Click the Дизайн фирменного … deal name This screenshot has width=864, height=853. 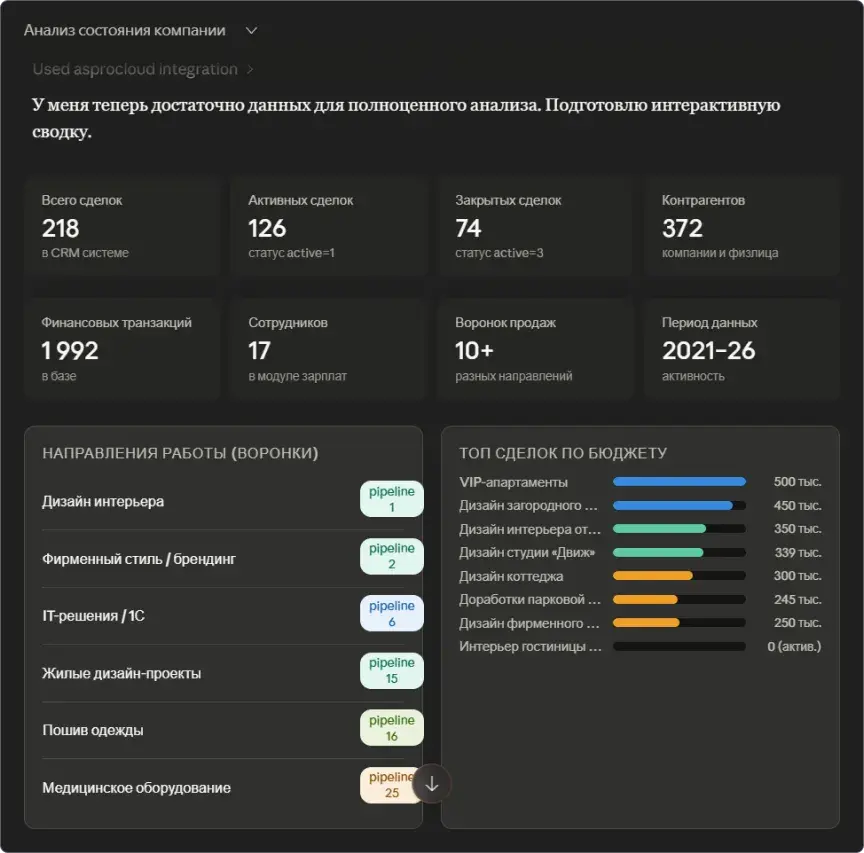pyautogui.click(x=529, y=623)
